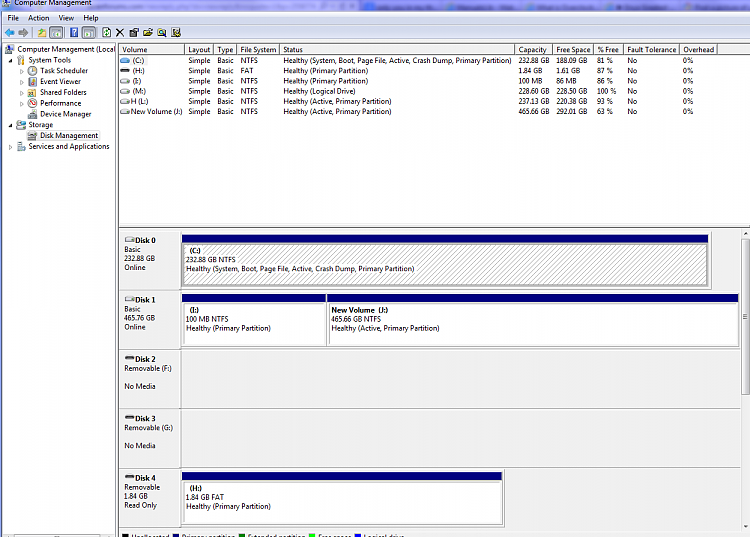The width and height of the screenshot is (750, 537).
Task: Expand the Shared Folders node arrow
Action: [22, 93]
